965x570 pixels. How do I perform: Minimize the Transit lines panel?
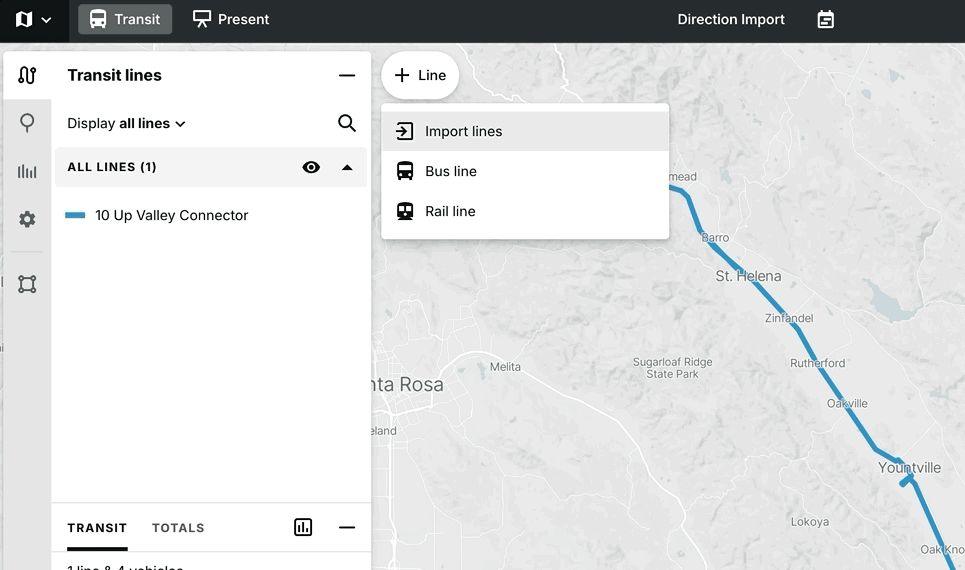pyautogui.click(x=347, y=75)
